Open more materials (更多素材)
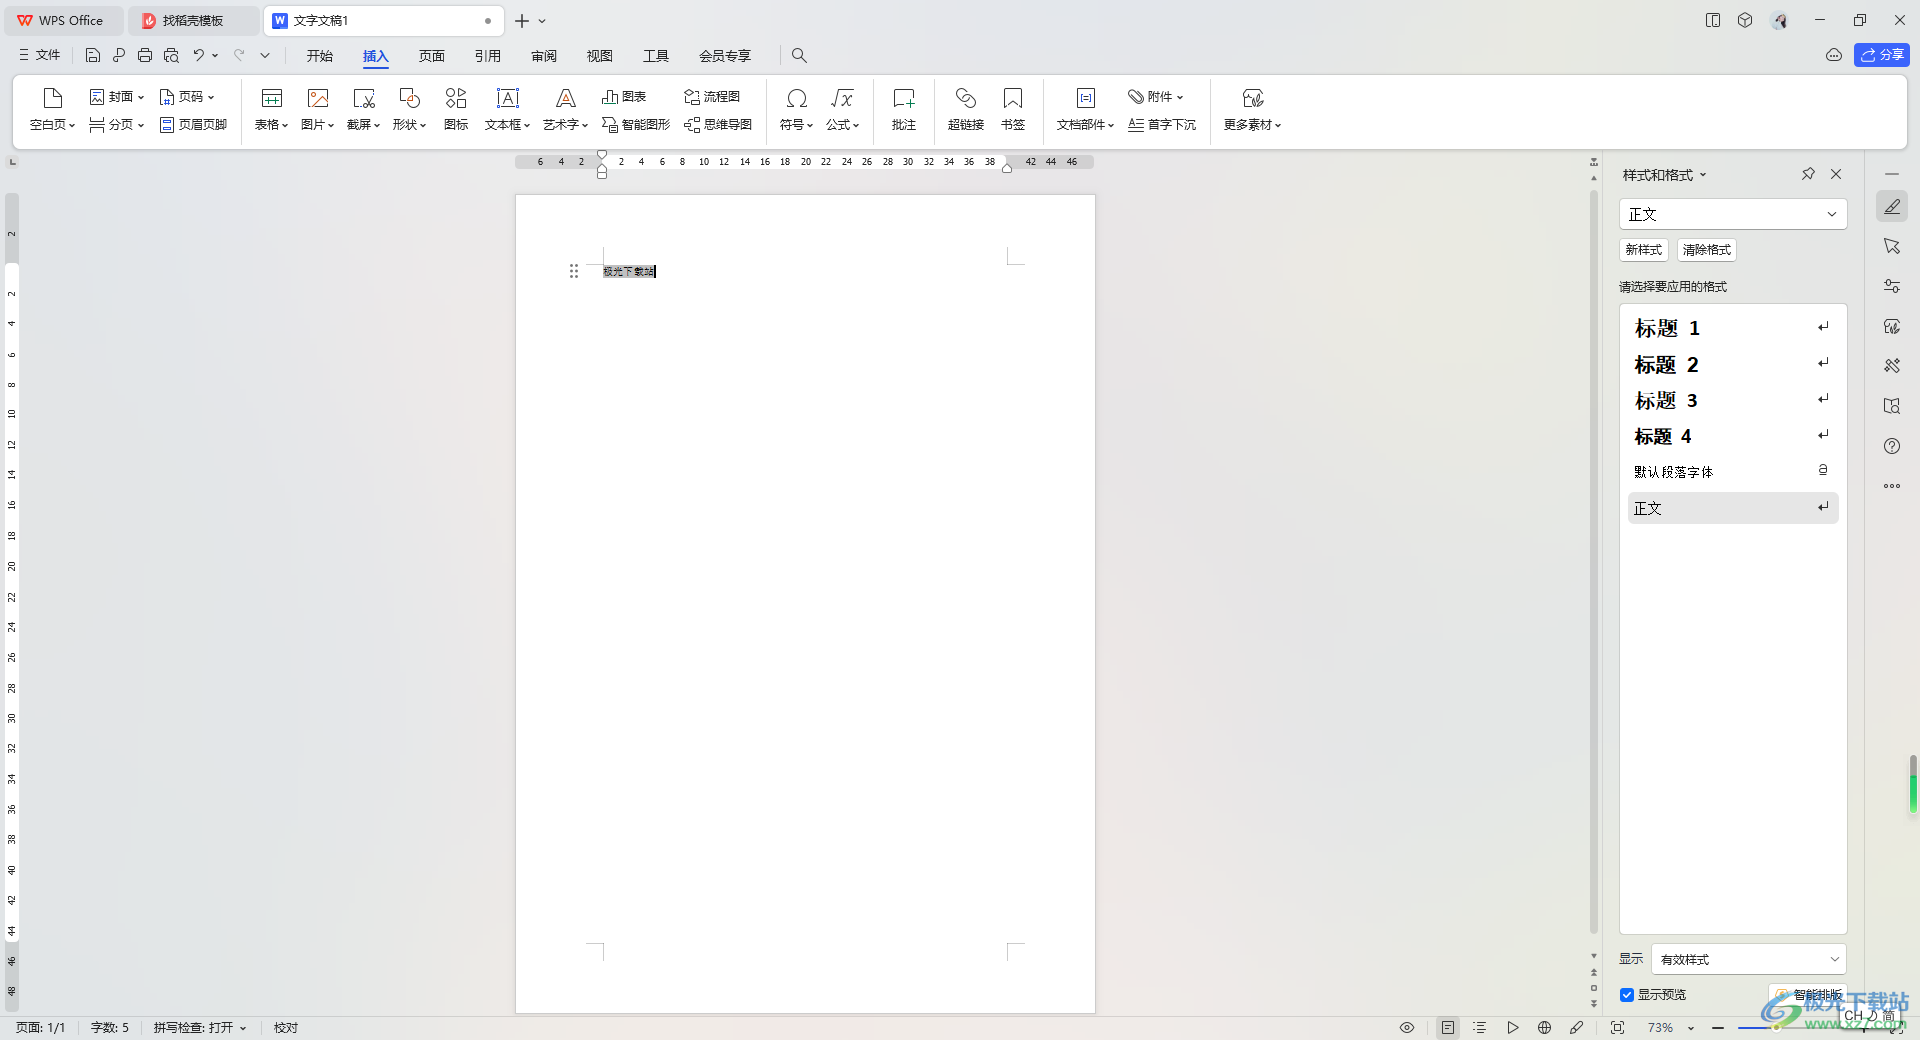 tap(1252, 109)
